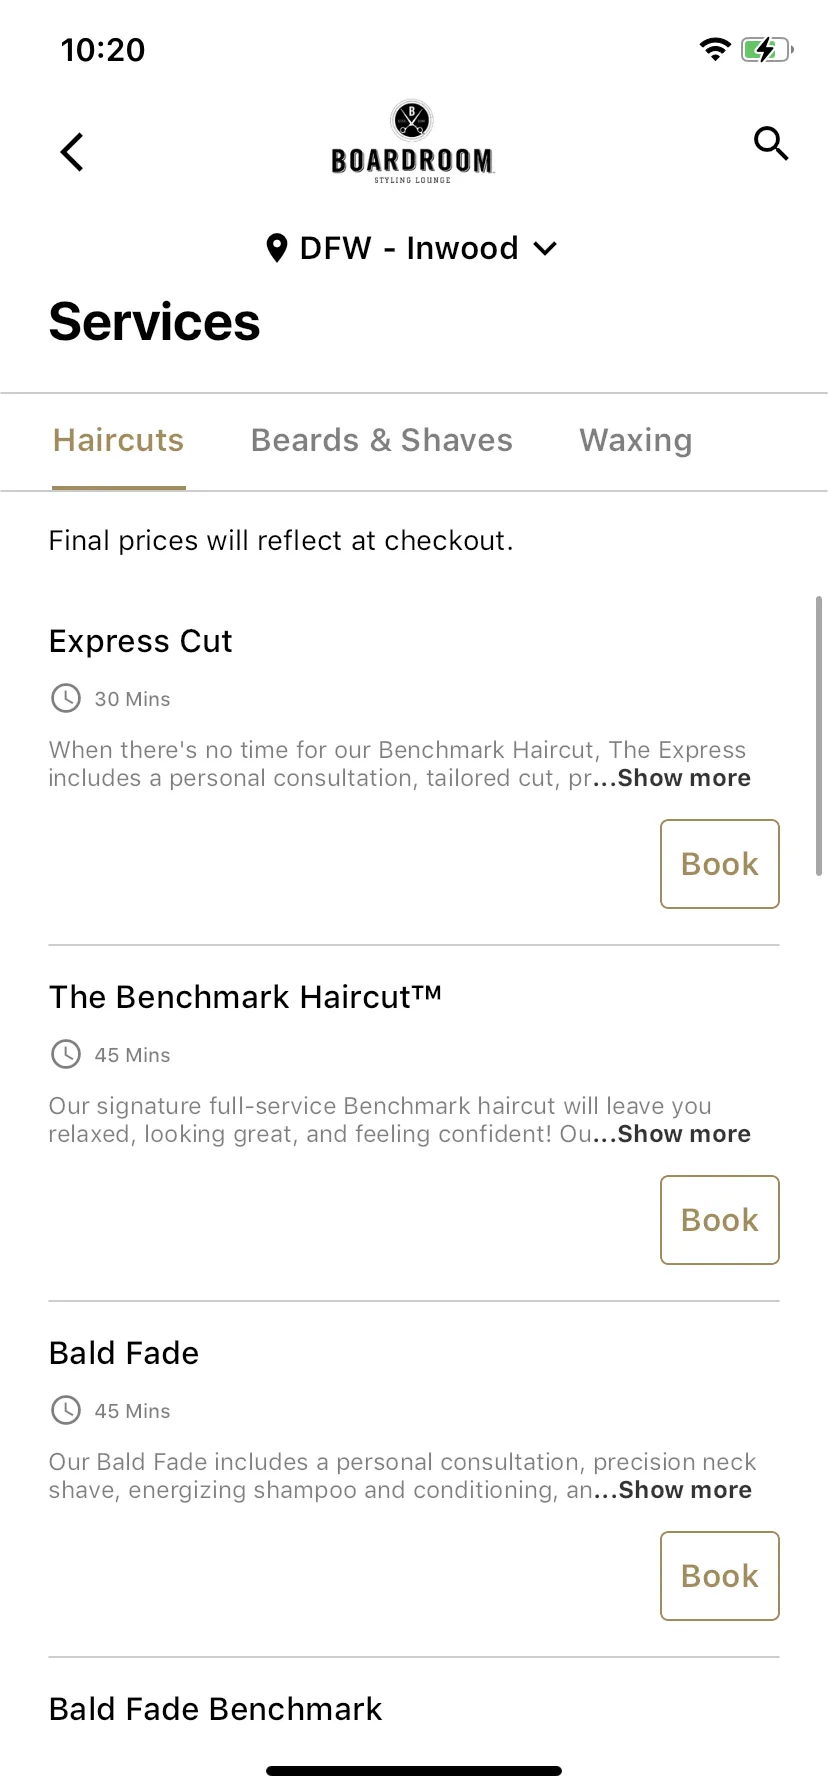Book the Bald Fade service
The width and height of the screenshot is (828, 1792).
(x=720, y=1576)
